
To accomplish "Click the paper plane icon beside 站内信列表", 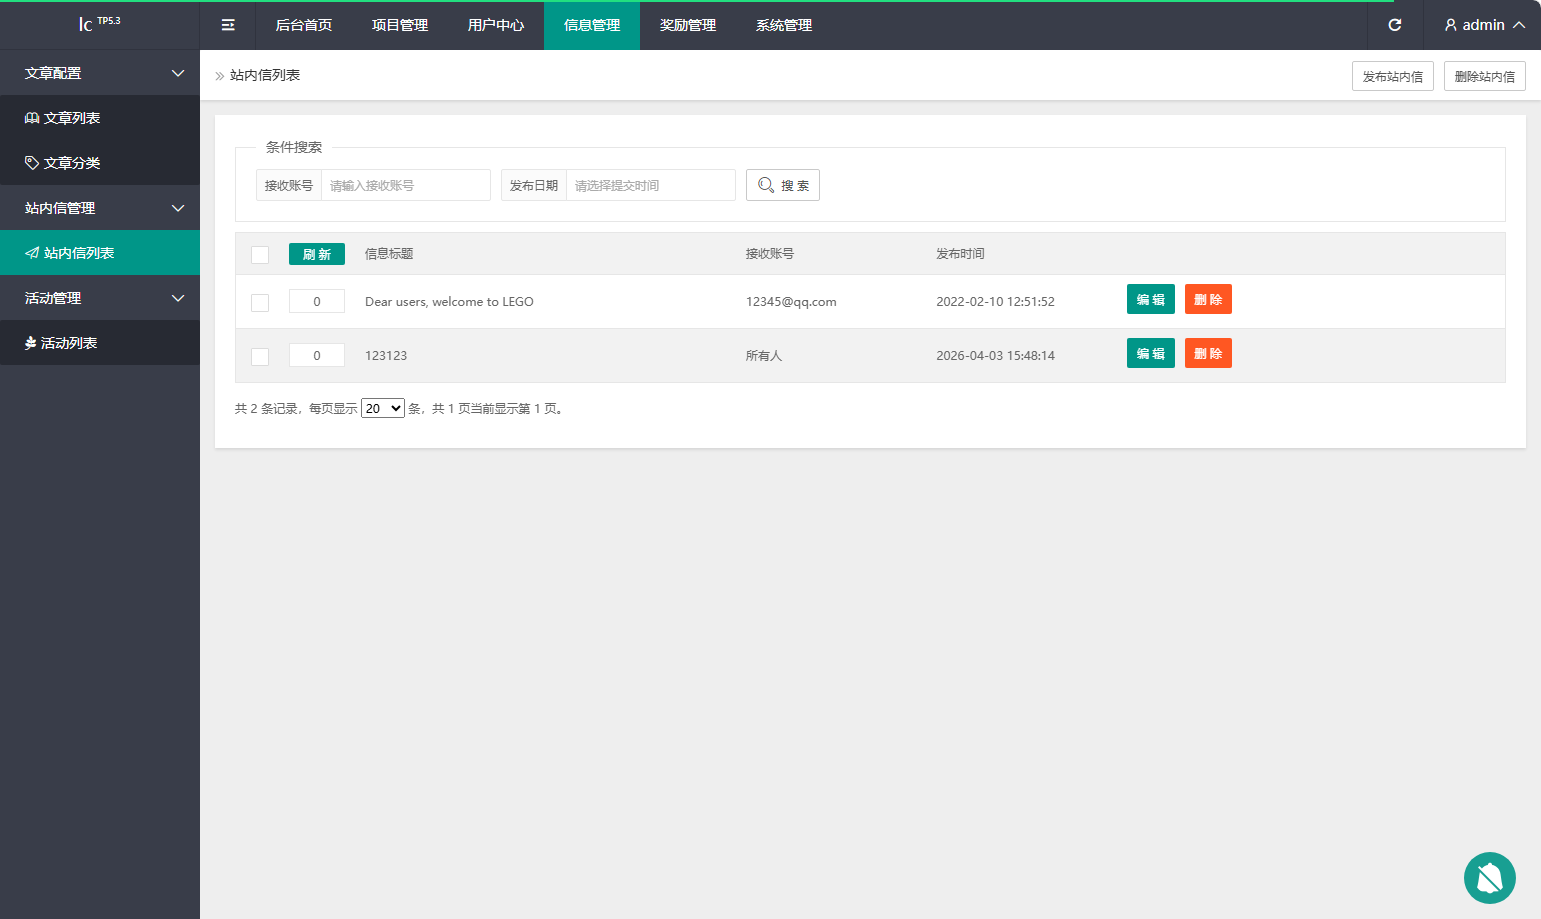I will click(x=32, y=253).
